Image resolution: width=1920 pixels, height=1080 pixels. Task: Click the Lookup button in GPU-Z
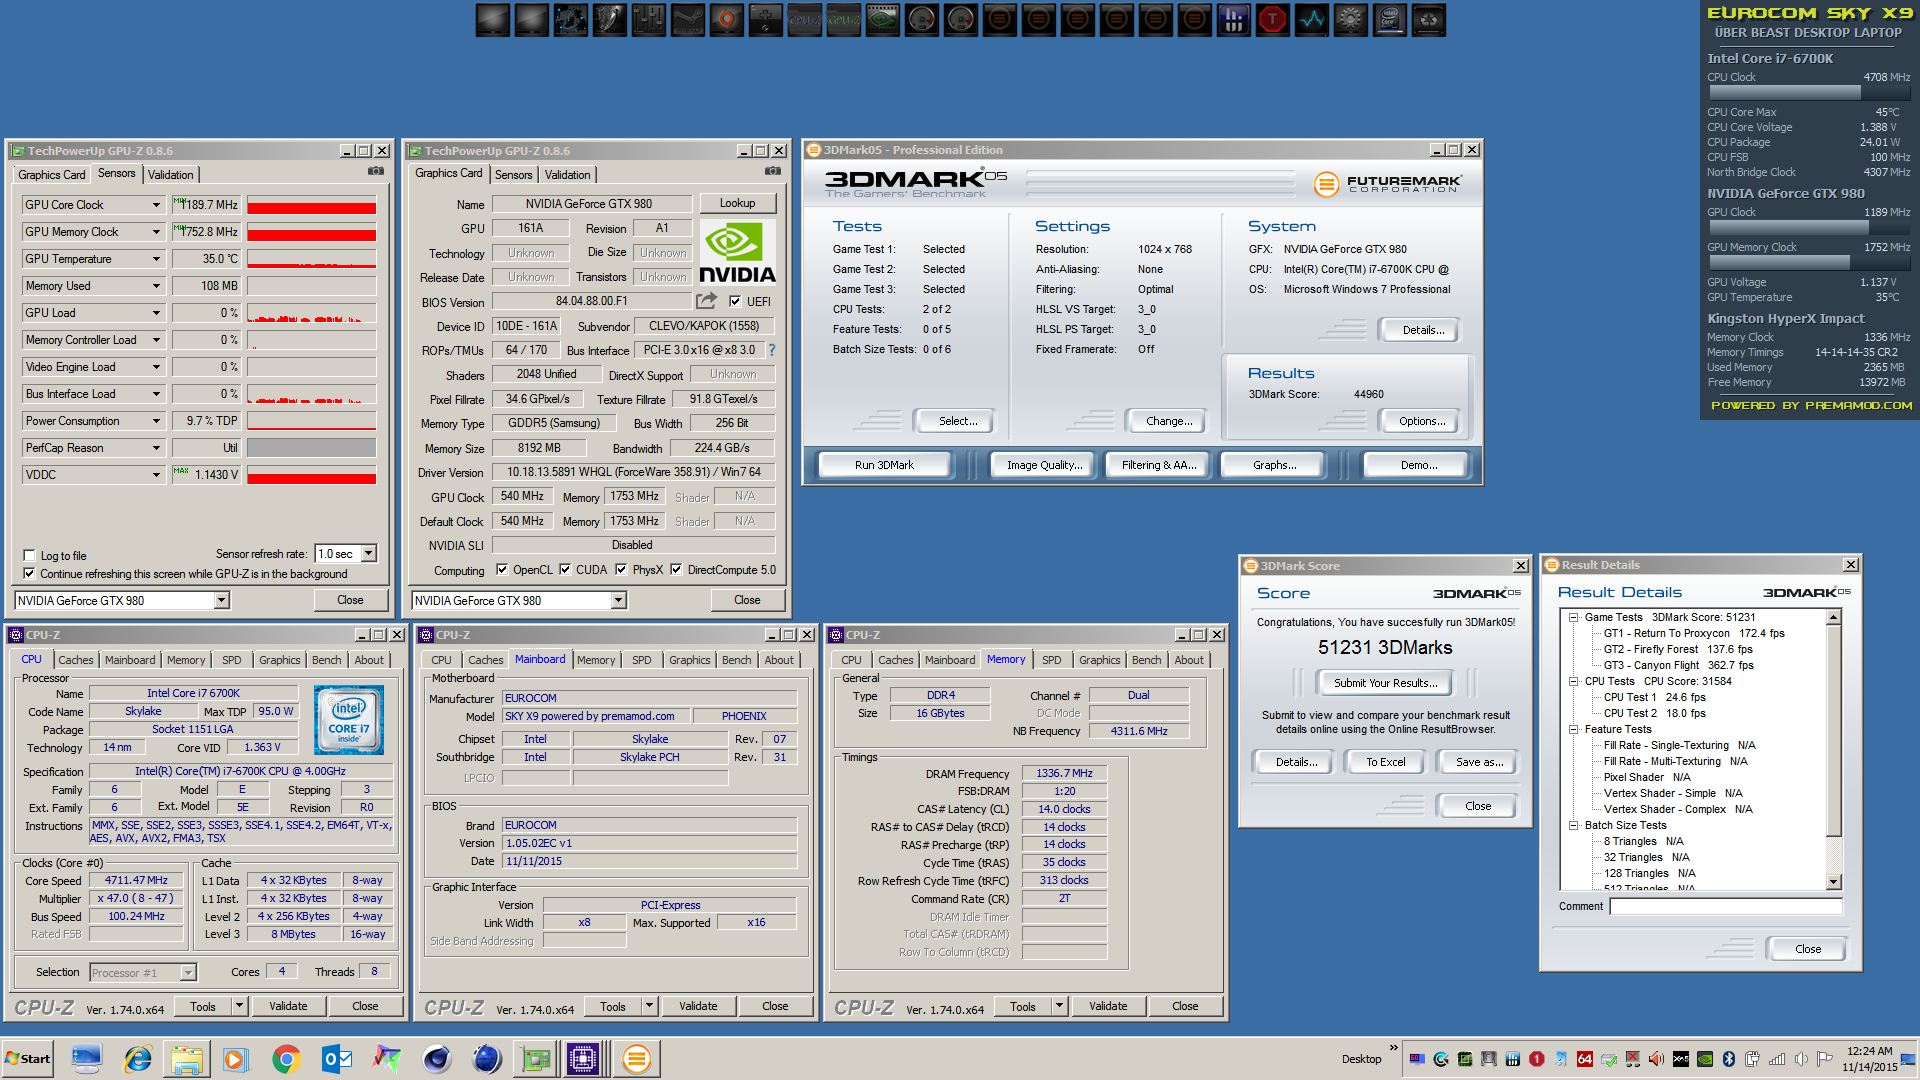737,203
